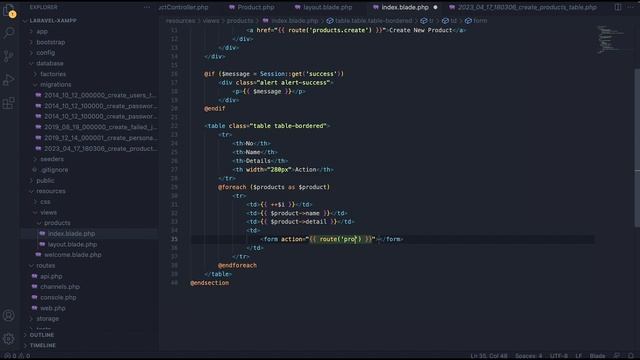This screenshot has width=640, height=360.
Task: Open the Extensions view
Action: pyautogui.click(x=9, y=103)
